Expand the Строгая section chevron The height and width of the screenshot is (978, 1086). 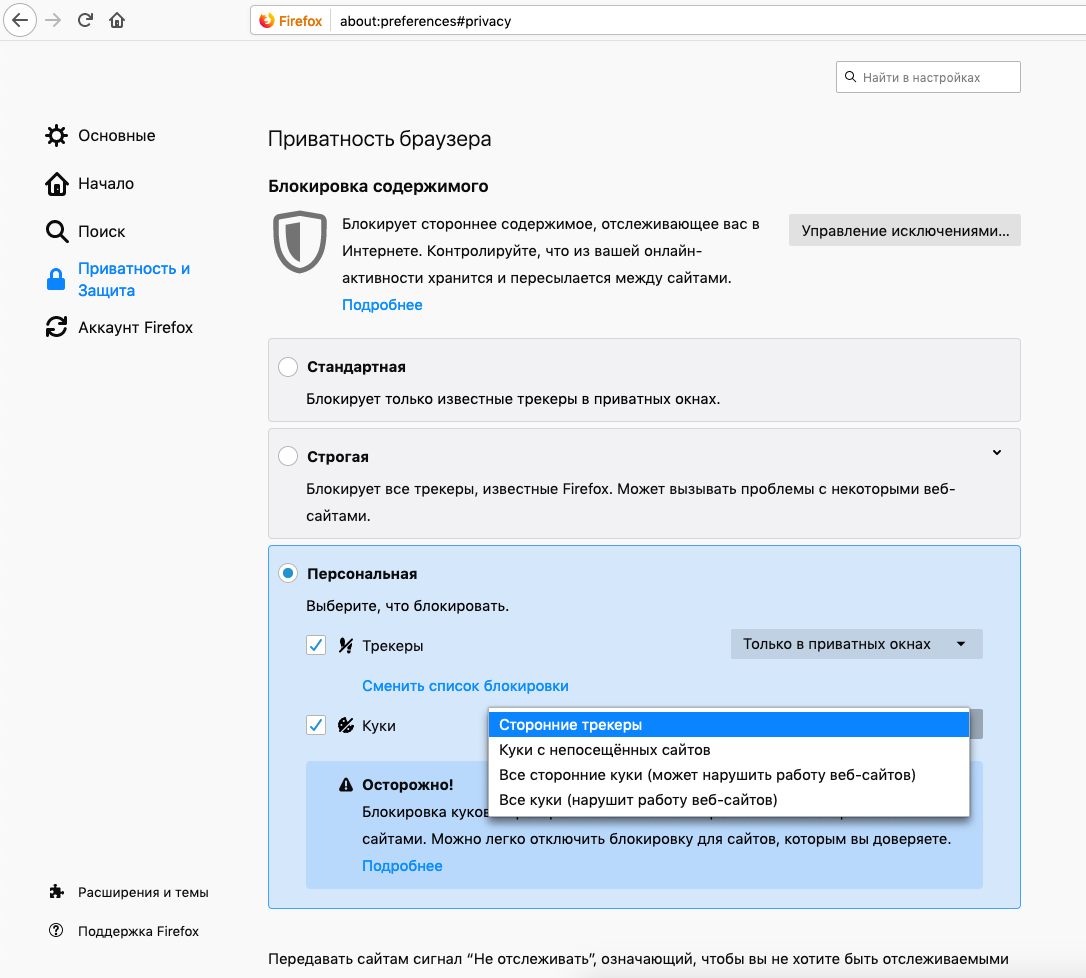tap(997, 453)
